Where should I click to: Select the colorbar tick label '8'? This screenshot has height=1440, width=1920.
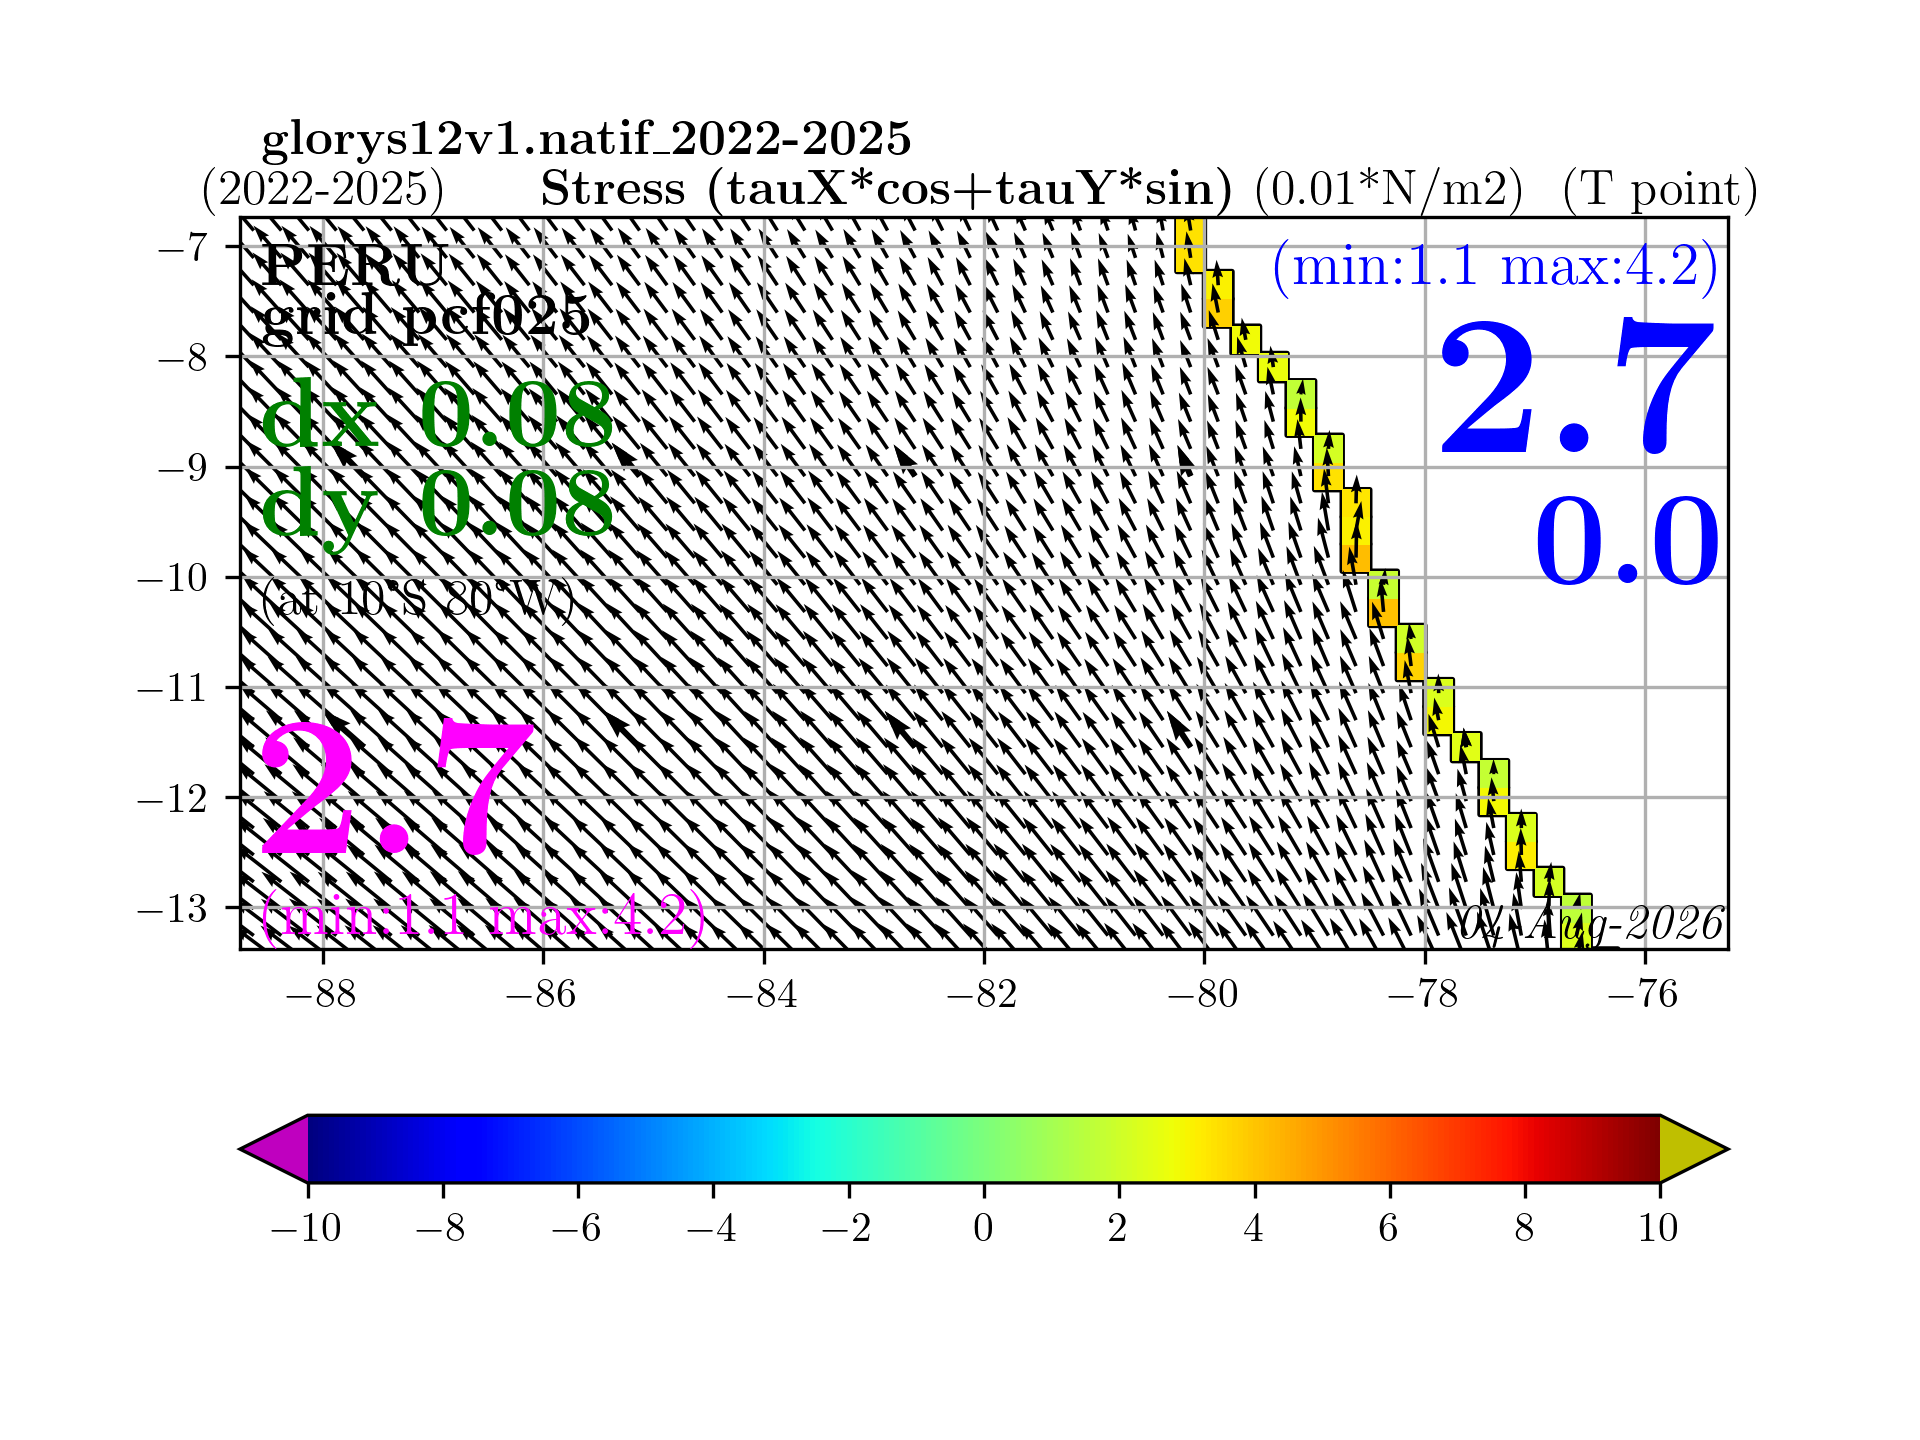click(1524, 1228)
